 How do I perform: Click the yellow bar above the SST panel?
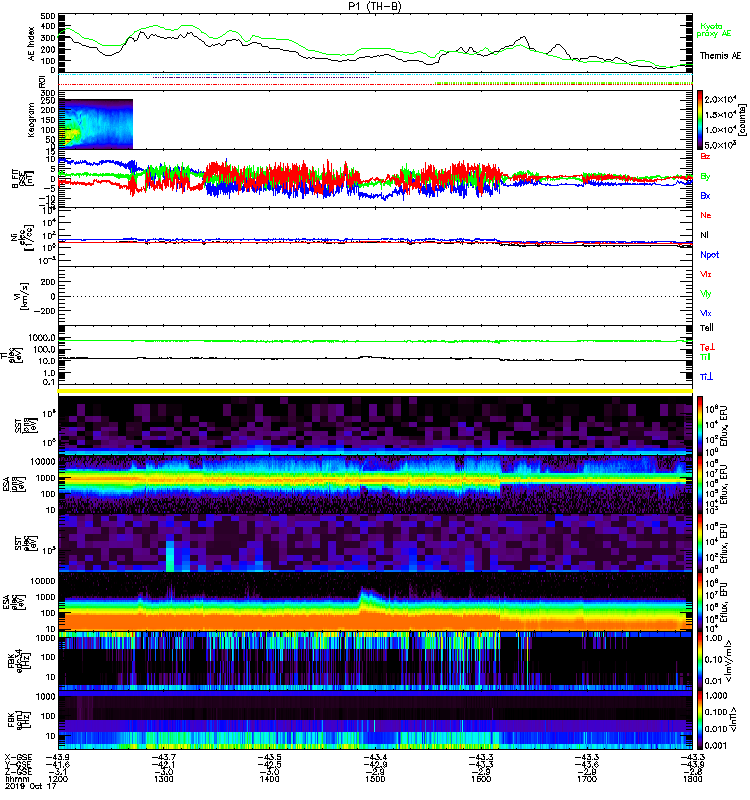376,391
